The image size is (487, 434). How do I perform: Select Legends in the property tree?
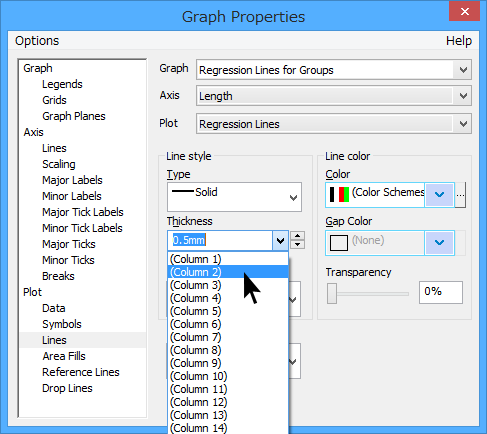pyautogui.click(x=62, y=84)
